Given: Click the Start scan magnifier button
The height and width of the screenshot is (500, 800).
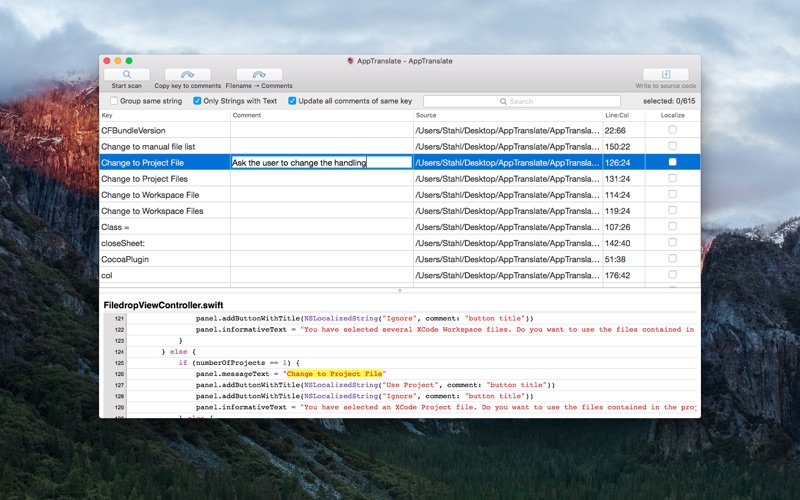Looking at the screenshot, I should coord(127,74).
